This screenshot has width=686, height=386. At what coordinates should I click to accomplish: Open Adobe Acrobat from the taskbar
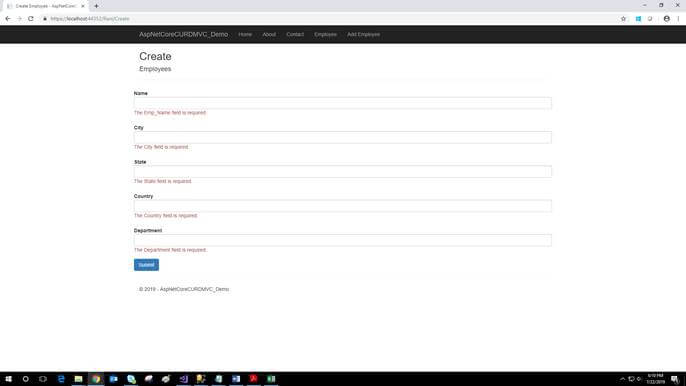point(253,379)
